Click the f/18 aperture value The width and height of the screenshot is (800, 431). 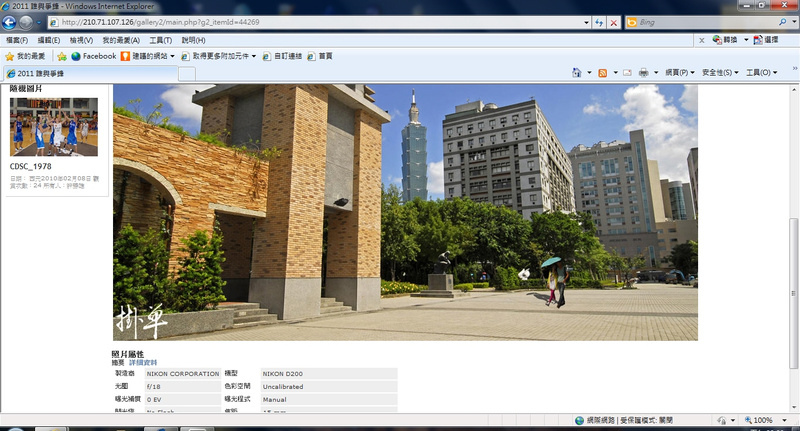pos(183,387)
